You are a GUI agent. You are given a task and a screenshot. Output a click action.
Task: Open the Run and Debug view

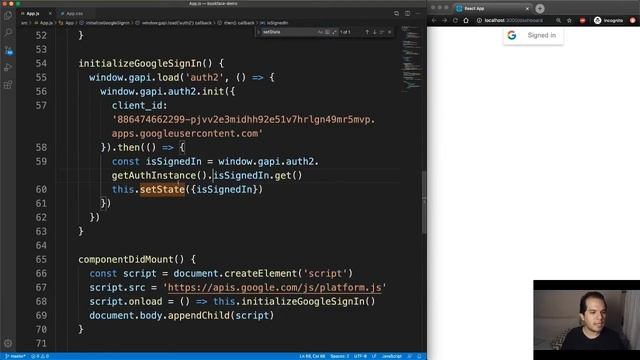pyautogui.click(x=8, y=67)
